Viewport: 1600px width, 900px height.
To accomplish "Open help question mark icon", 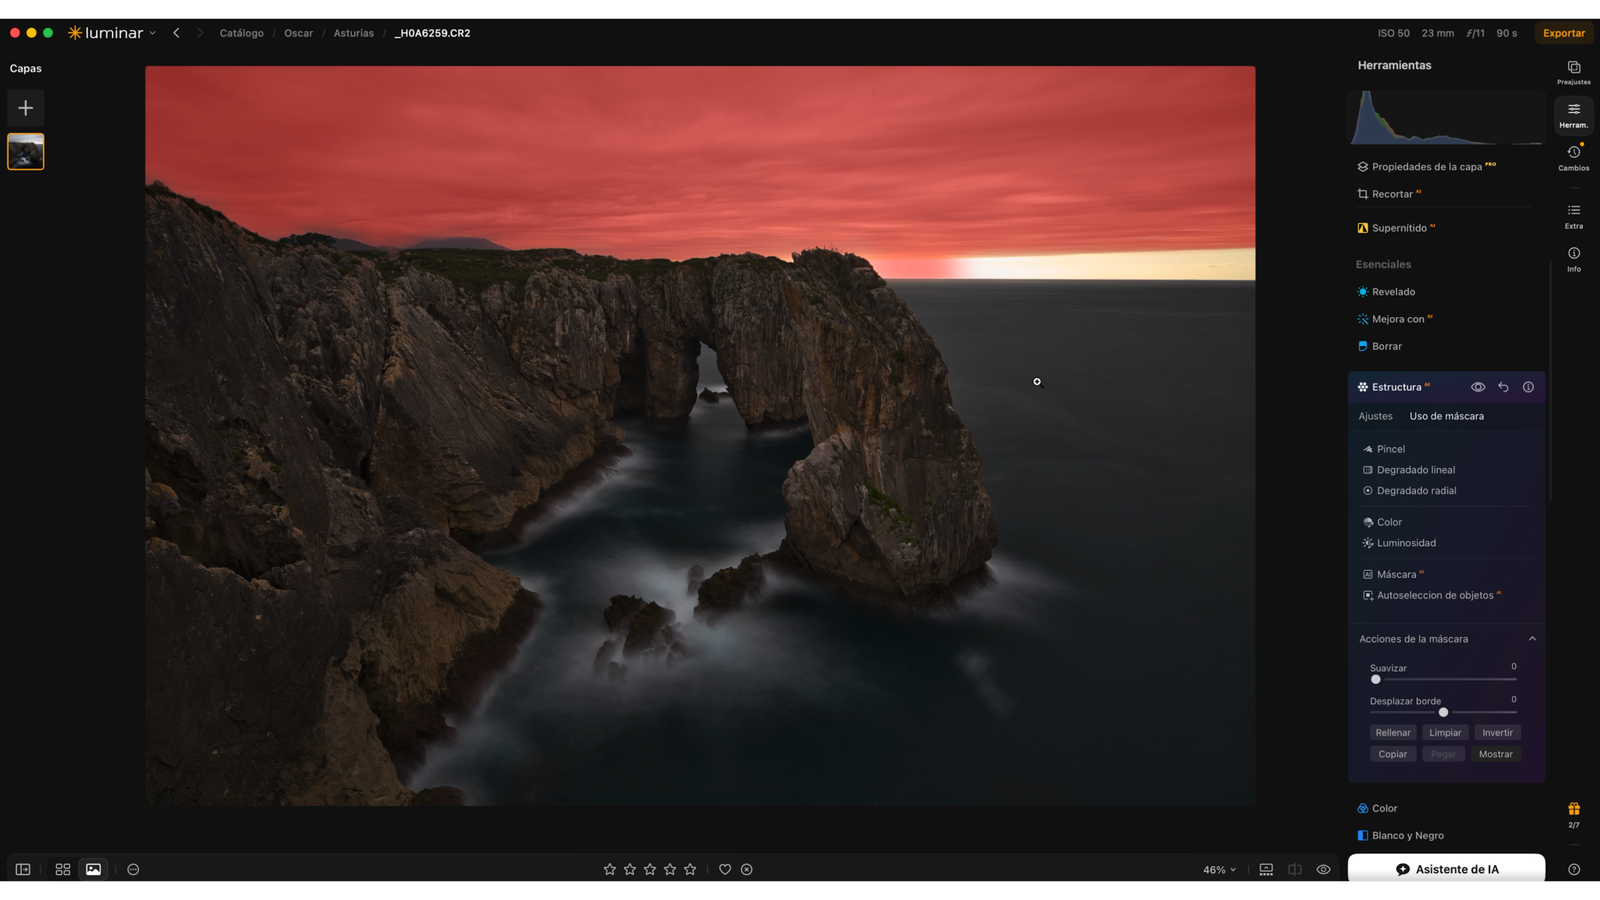I will 1574,869.
